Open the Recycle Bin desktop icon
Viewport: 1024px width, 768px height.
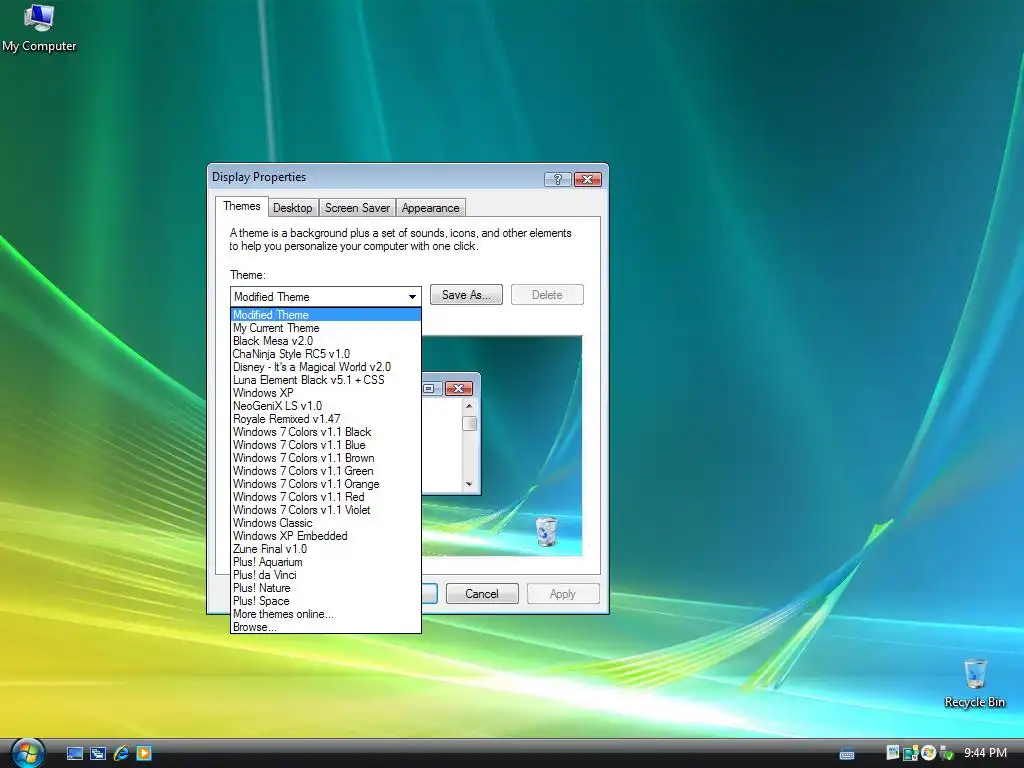[x=974, y=683]
